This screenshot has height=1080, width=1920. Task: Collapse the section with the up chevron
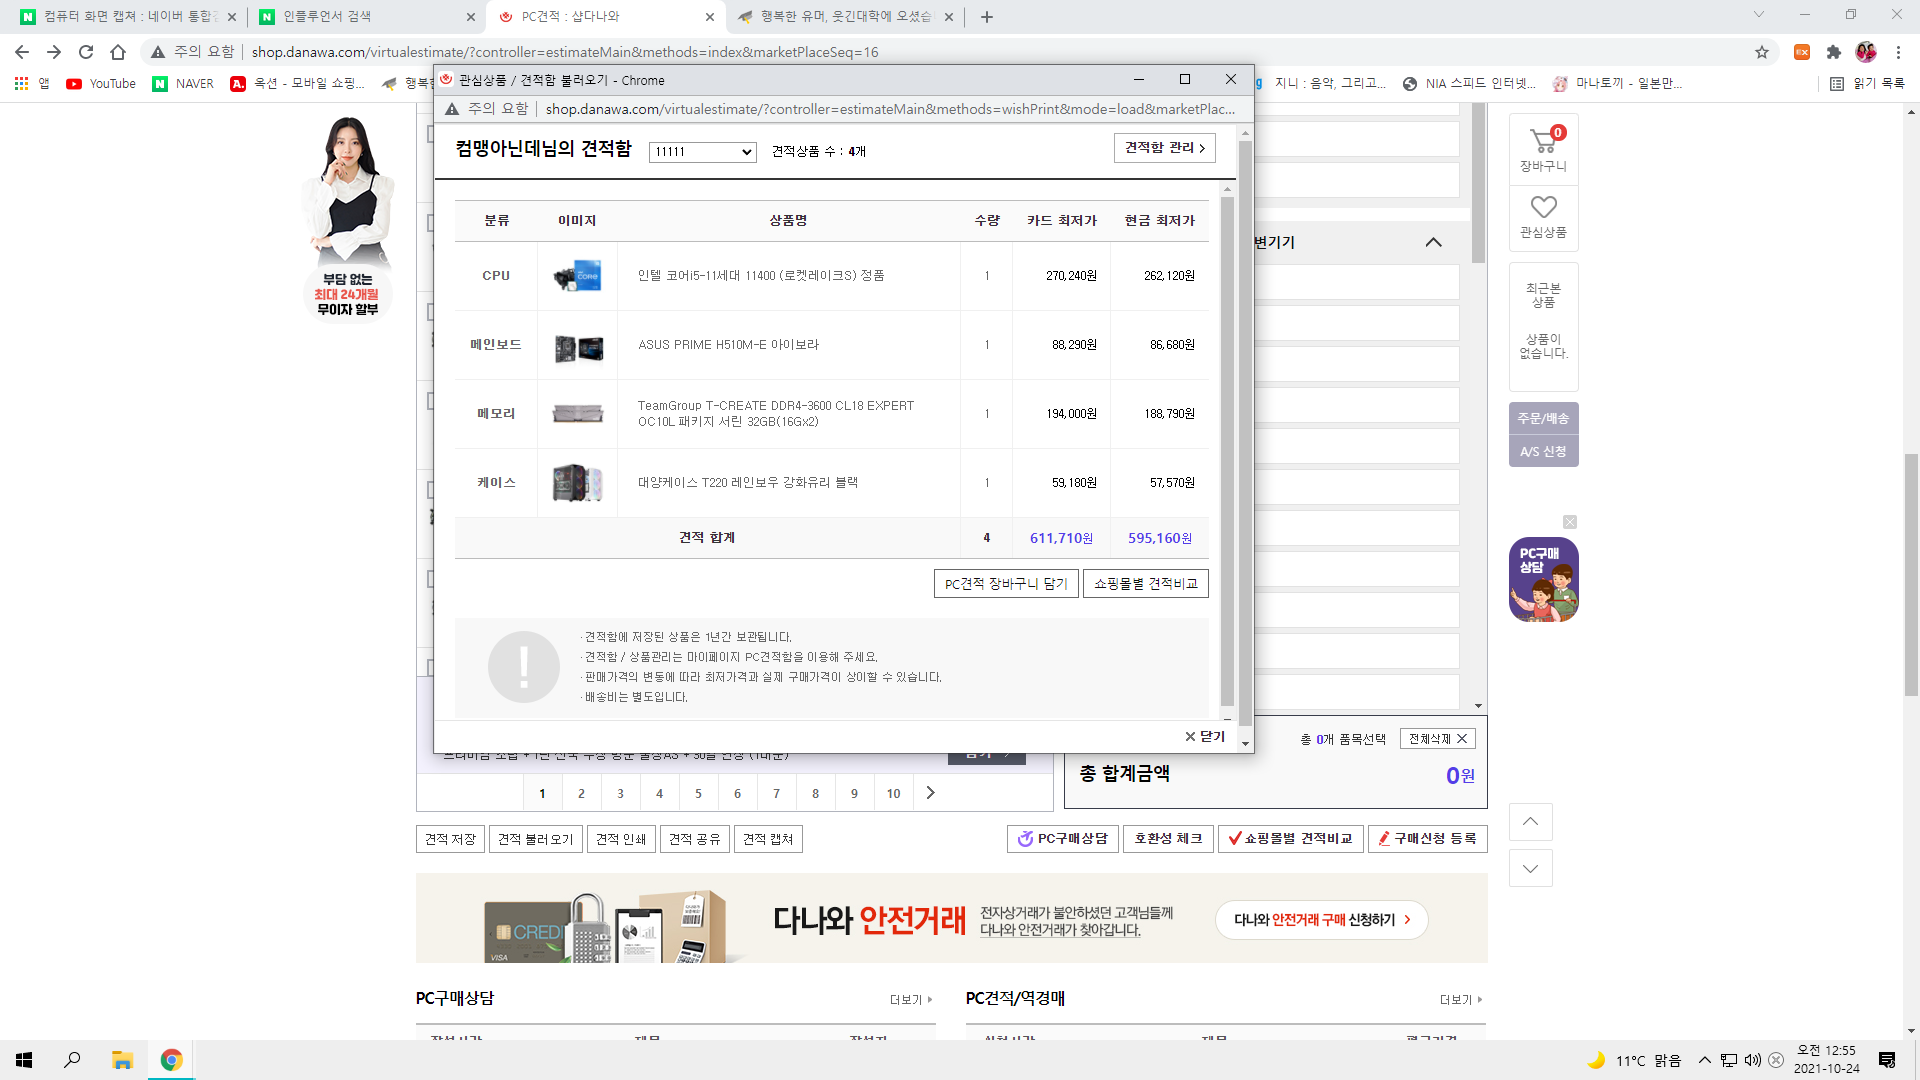tap(1433, 242)
